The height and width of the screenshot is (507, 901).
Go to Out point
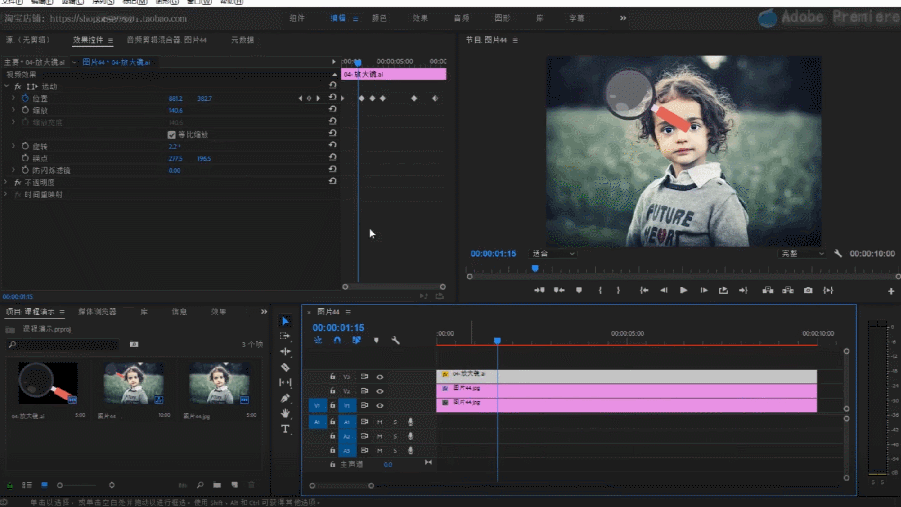click(x=743, y=290)
